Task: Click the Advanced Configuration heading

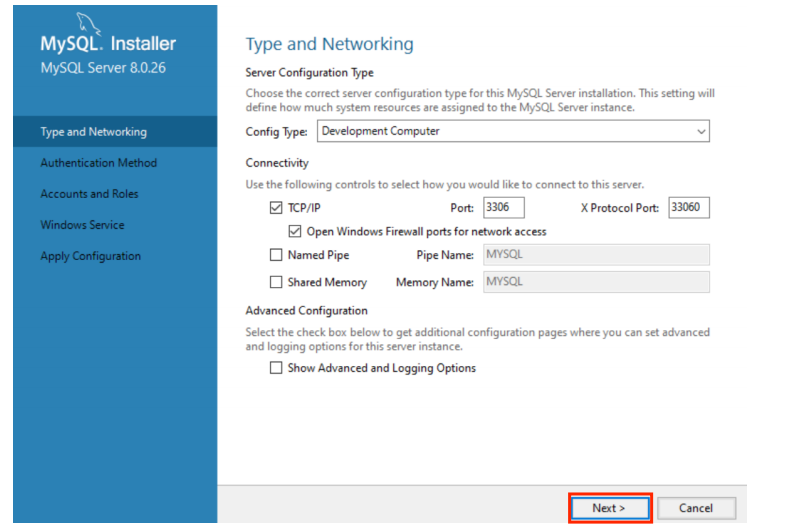Action: coord(306,311)
